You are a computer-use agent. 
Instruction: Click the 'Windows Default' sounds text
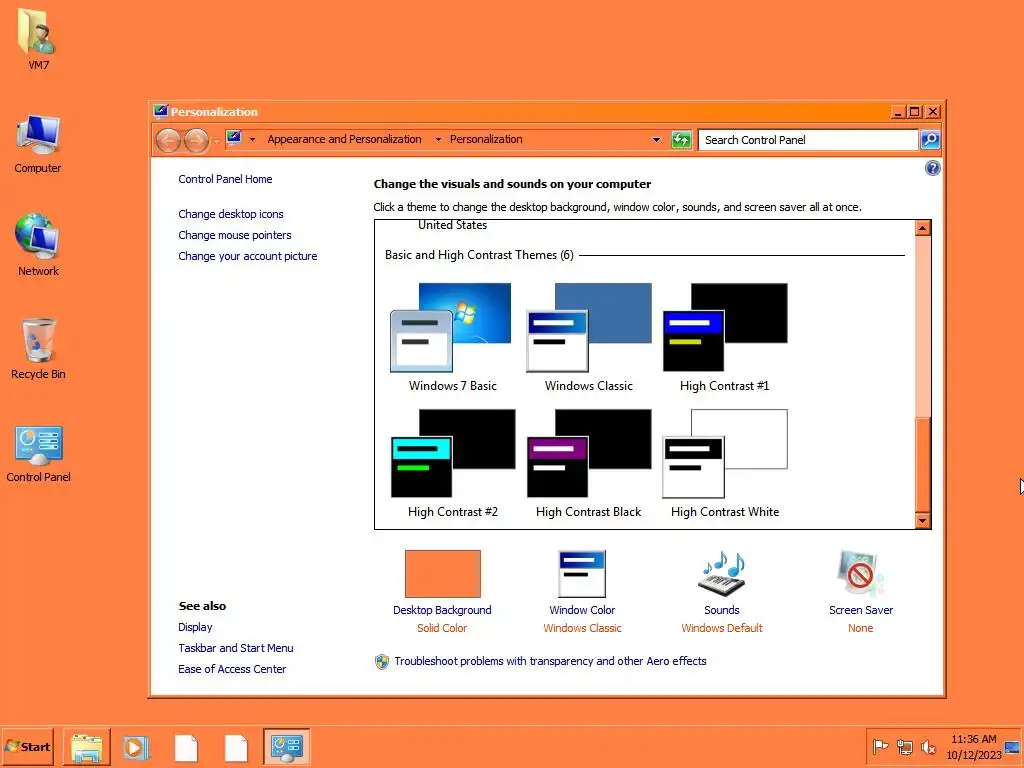point(722,628)
